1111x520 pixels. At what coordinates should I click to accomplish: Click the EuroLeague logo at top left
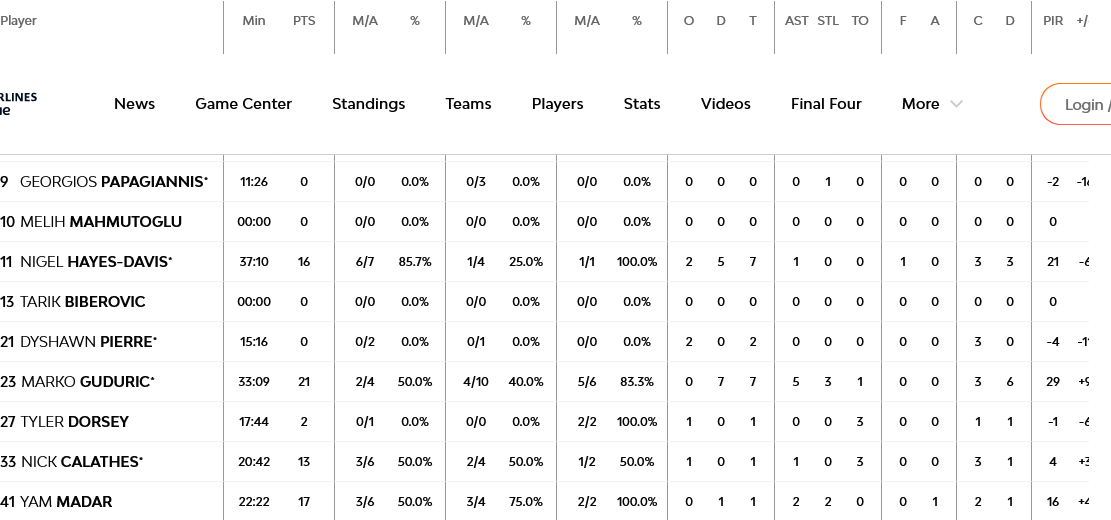tap(18, 103)
